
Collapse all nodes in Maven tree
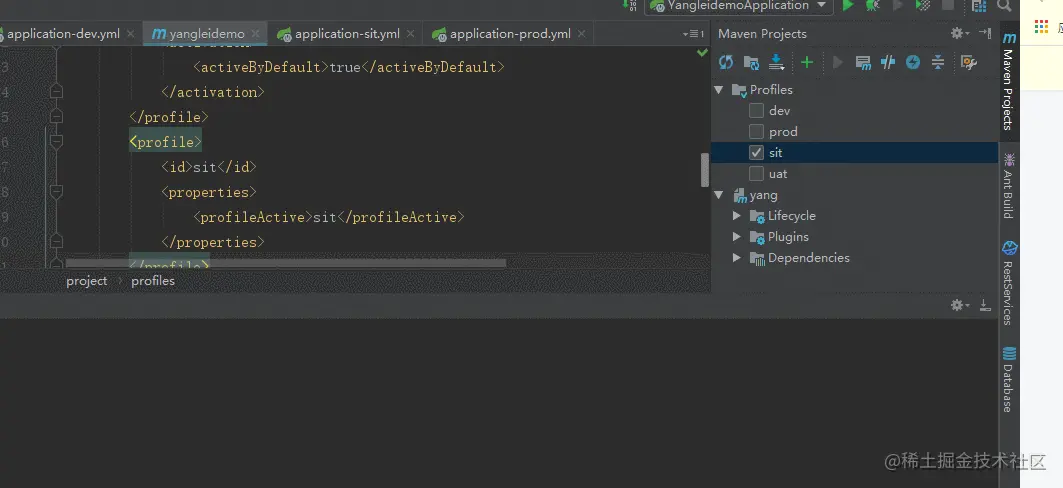tap(938, 62)
